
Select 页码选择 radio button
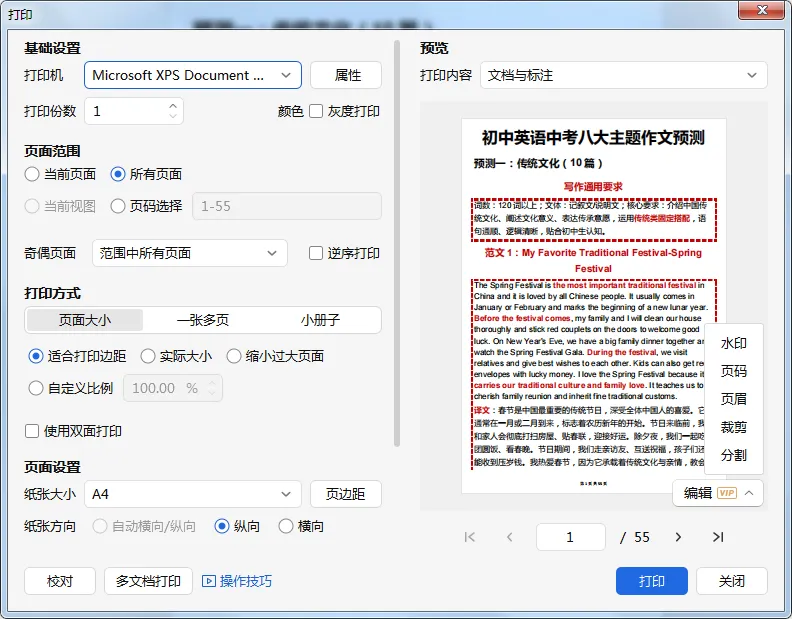(x=118, y=206)
